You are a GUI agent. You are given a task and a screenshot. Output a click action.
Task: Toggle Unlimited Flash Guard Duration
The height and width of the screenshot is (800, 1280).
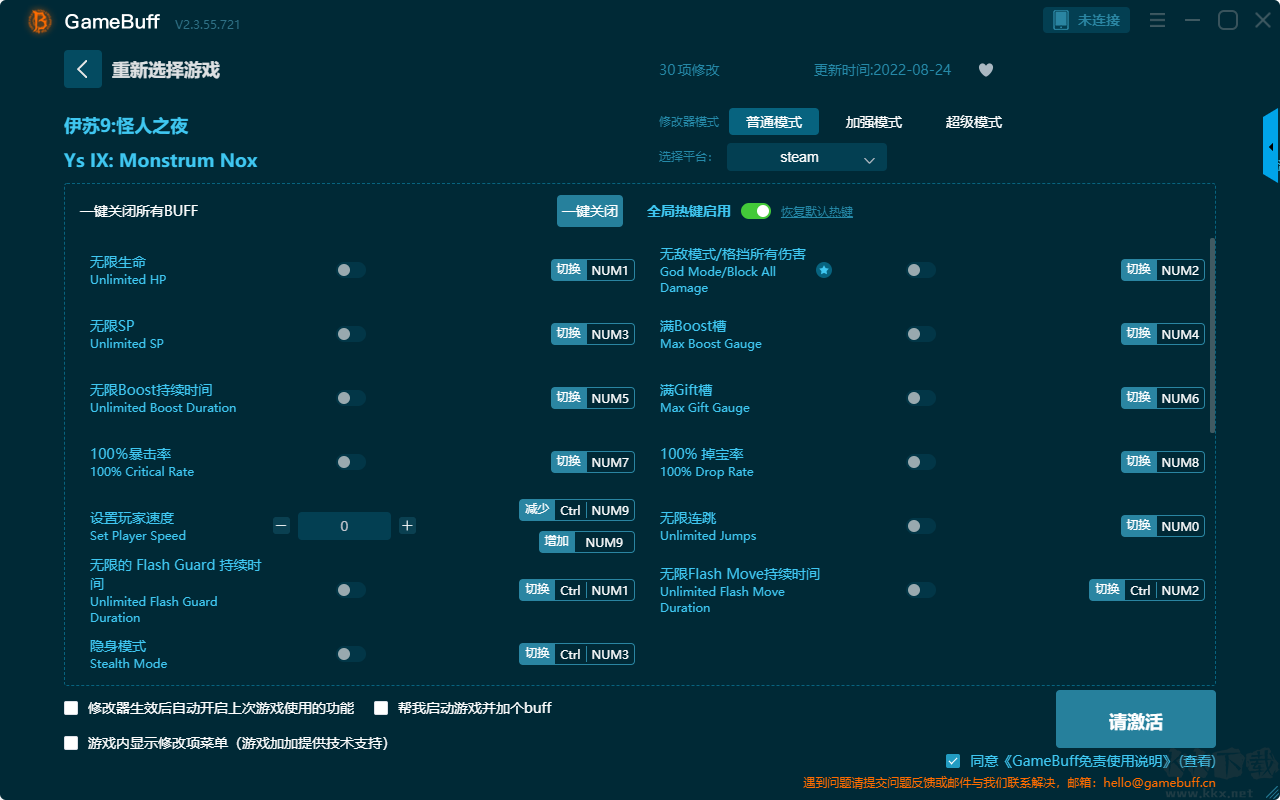tap(351, 590)
